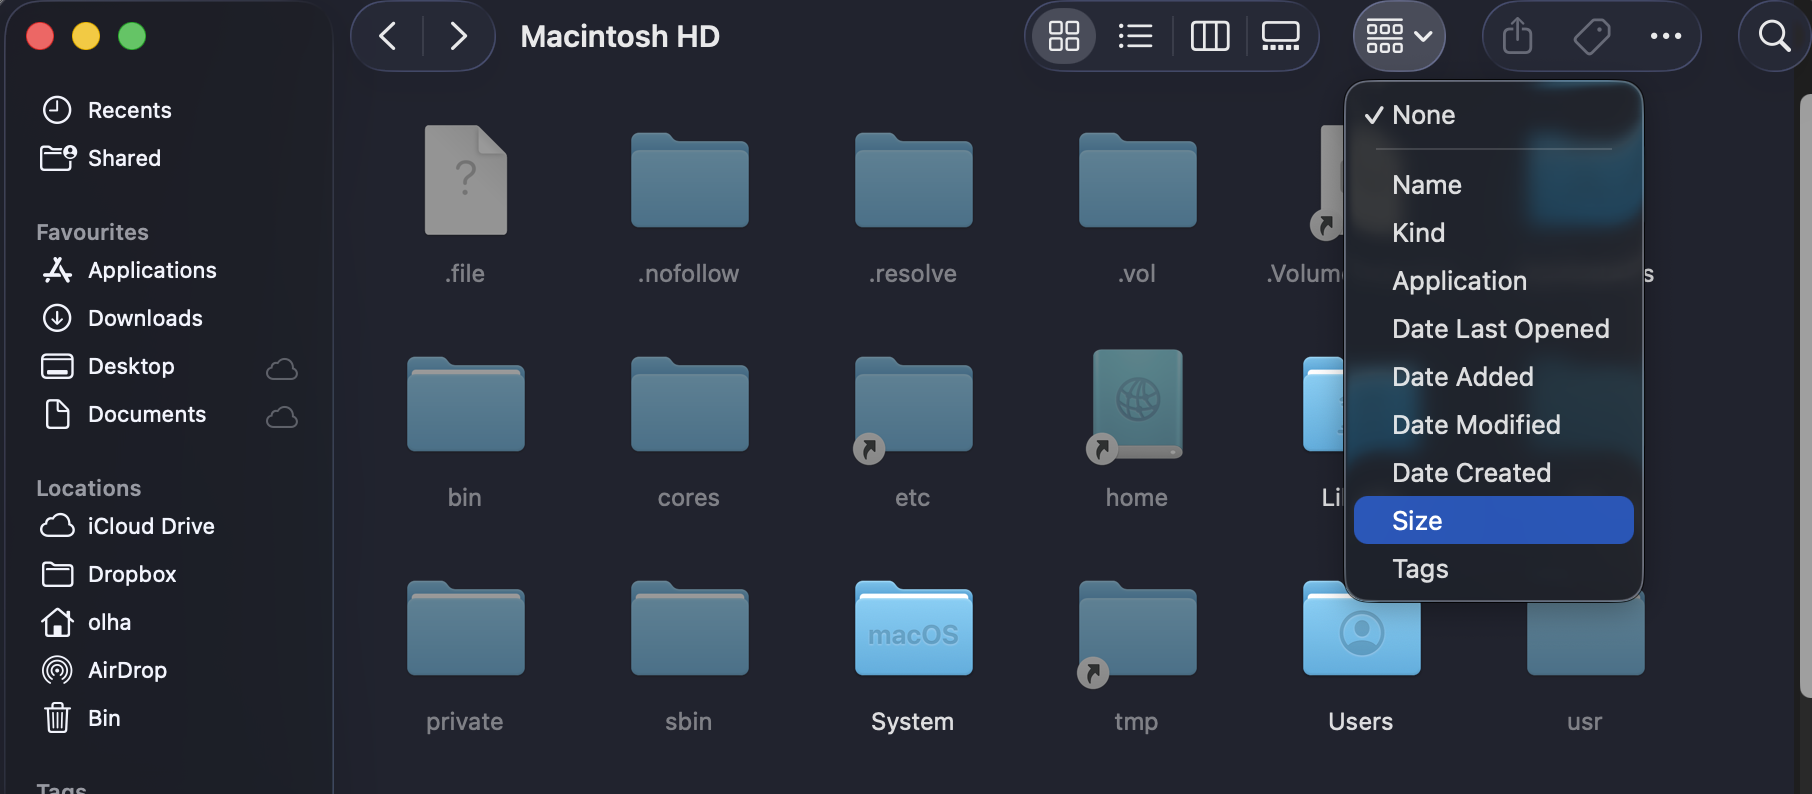Screen dimensions: 1812x794
Task: Close the Group By dropdown in toolbar
Action: [1399, 36]
